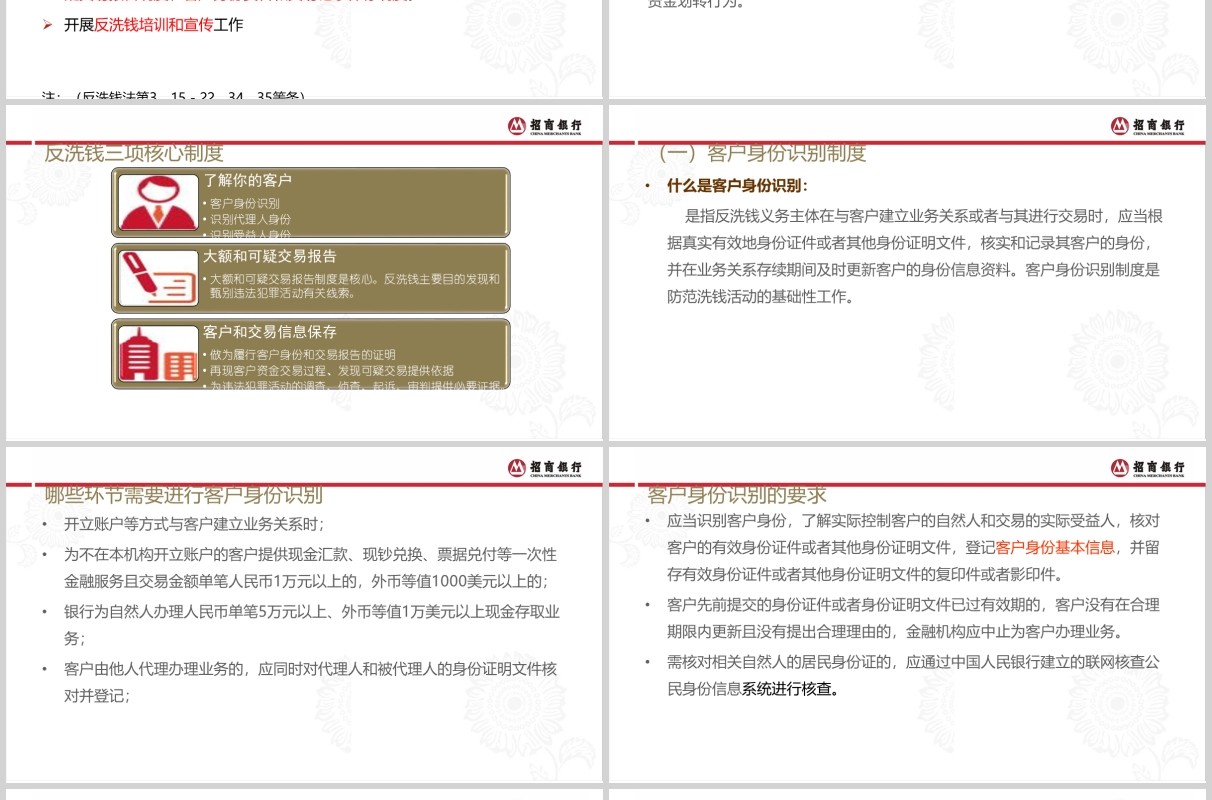Image resolution: width=1212 pixels, height=800 pixels.
Task: Click the line starting 为不在本机构开立账户的客户
Action: pos(310,554)
